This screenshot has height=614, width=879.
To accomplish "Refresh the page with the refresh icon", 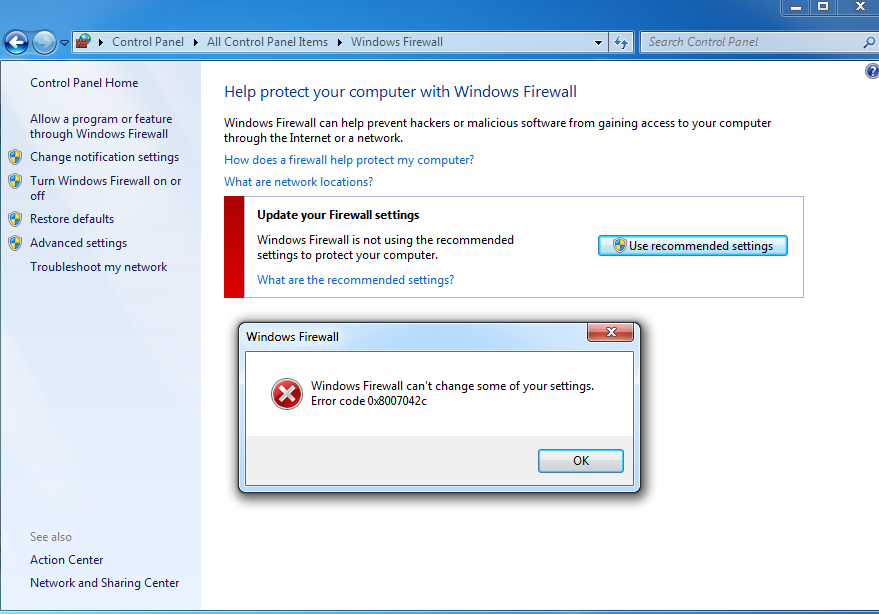I will tap(621, 42).
